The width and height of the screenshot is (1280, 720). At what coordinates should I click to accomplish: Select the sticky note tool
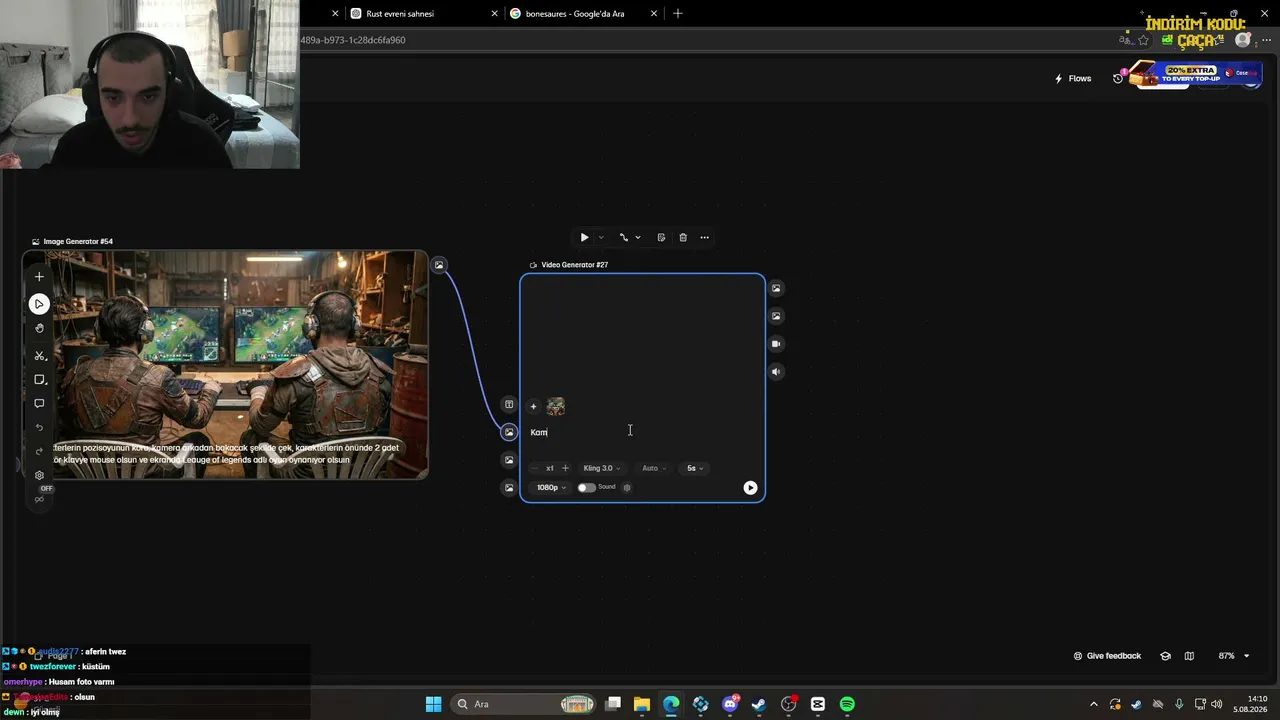coord(39,380)
